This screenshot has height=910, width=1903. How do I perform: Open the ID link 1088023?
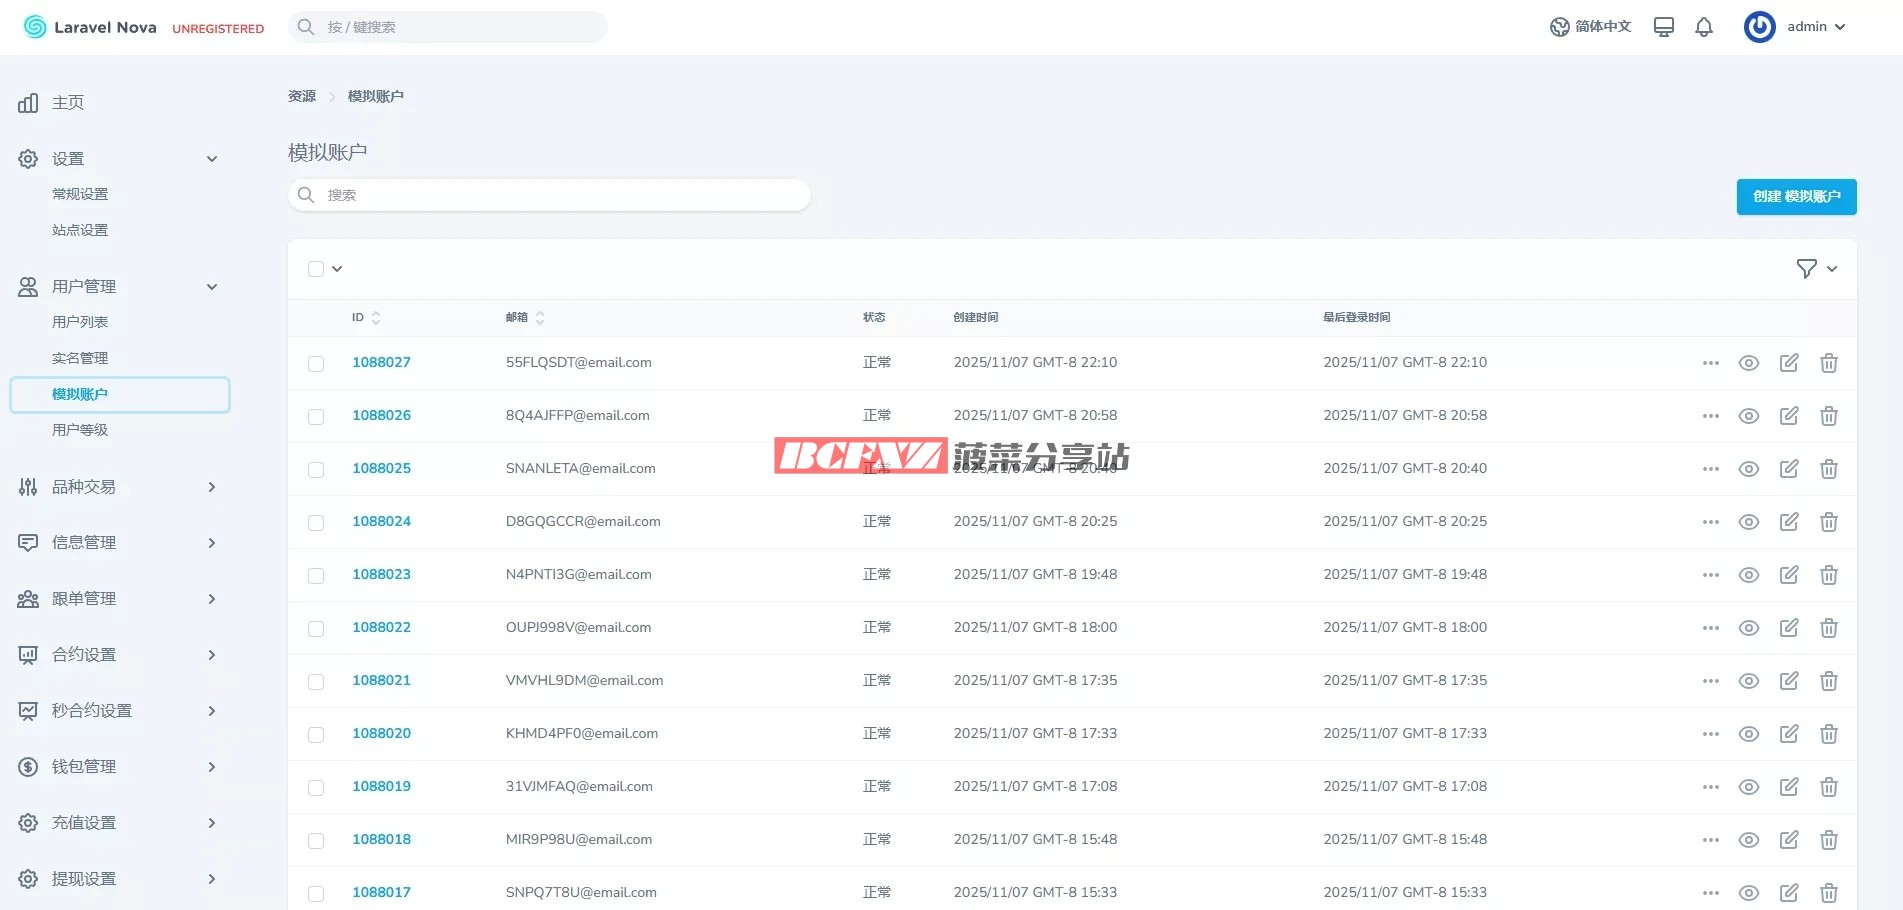point(381,574)
